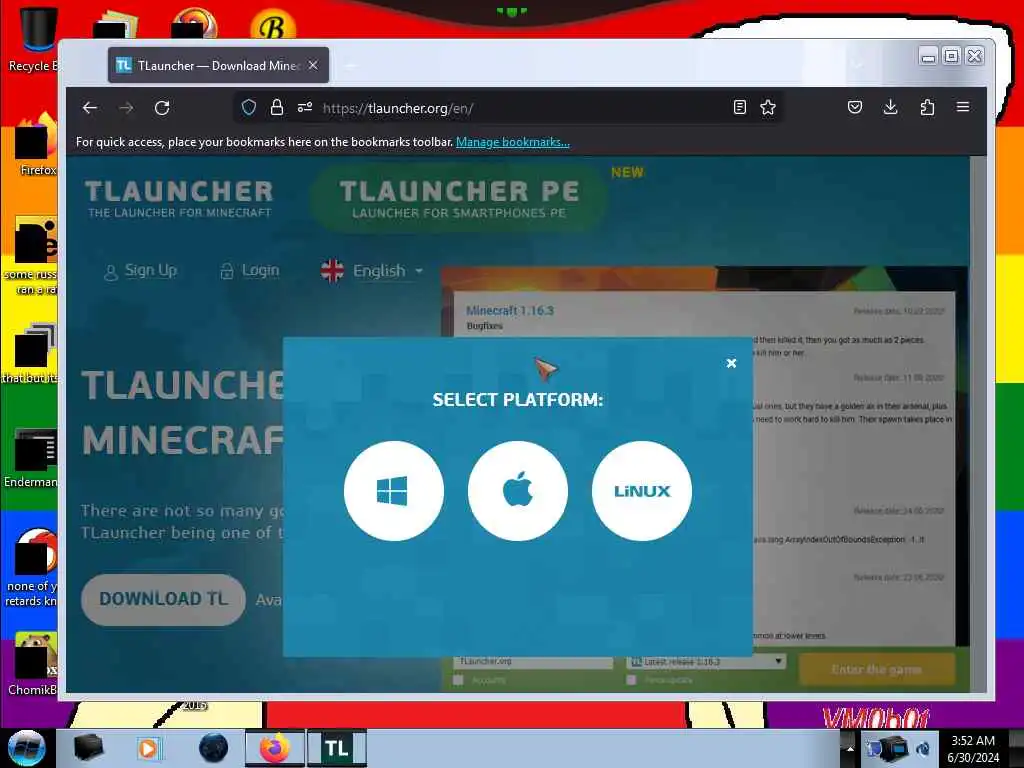Viewport: 1024px width, 768px height.
Task: Select the TLauncher — Download Minecraft tab
Action: pyautogui.click(x=218, y=65)
